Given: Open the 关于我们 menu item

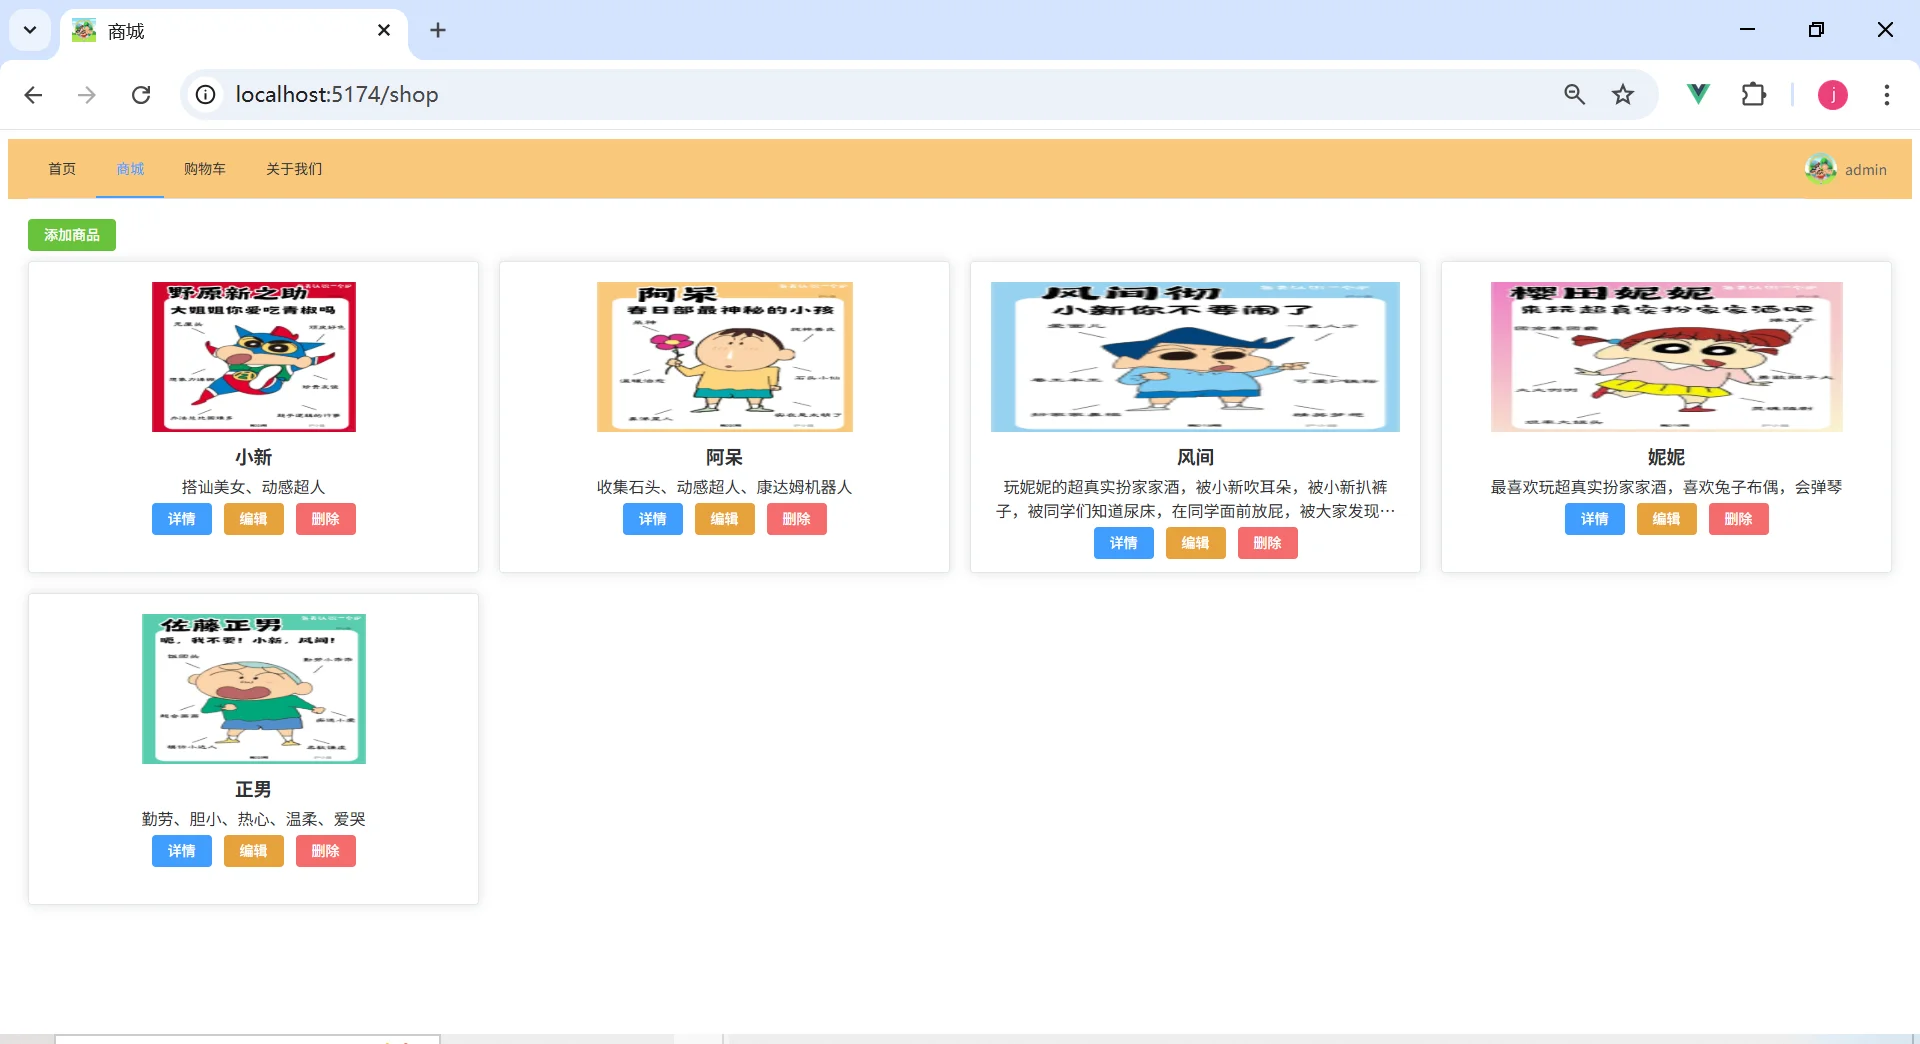Looking at the screenshot, I should [x=294, y=169].
